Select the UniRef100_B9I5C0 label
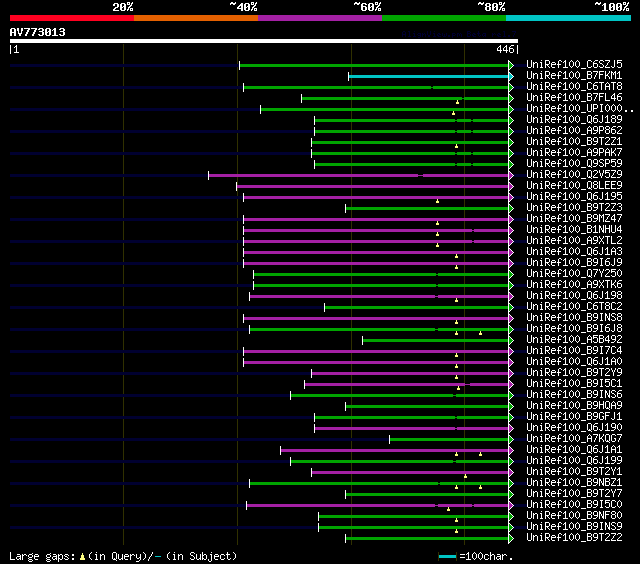This screenshot has height=564, width=640. click(x=574, y=505)
